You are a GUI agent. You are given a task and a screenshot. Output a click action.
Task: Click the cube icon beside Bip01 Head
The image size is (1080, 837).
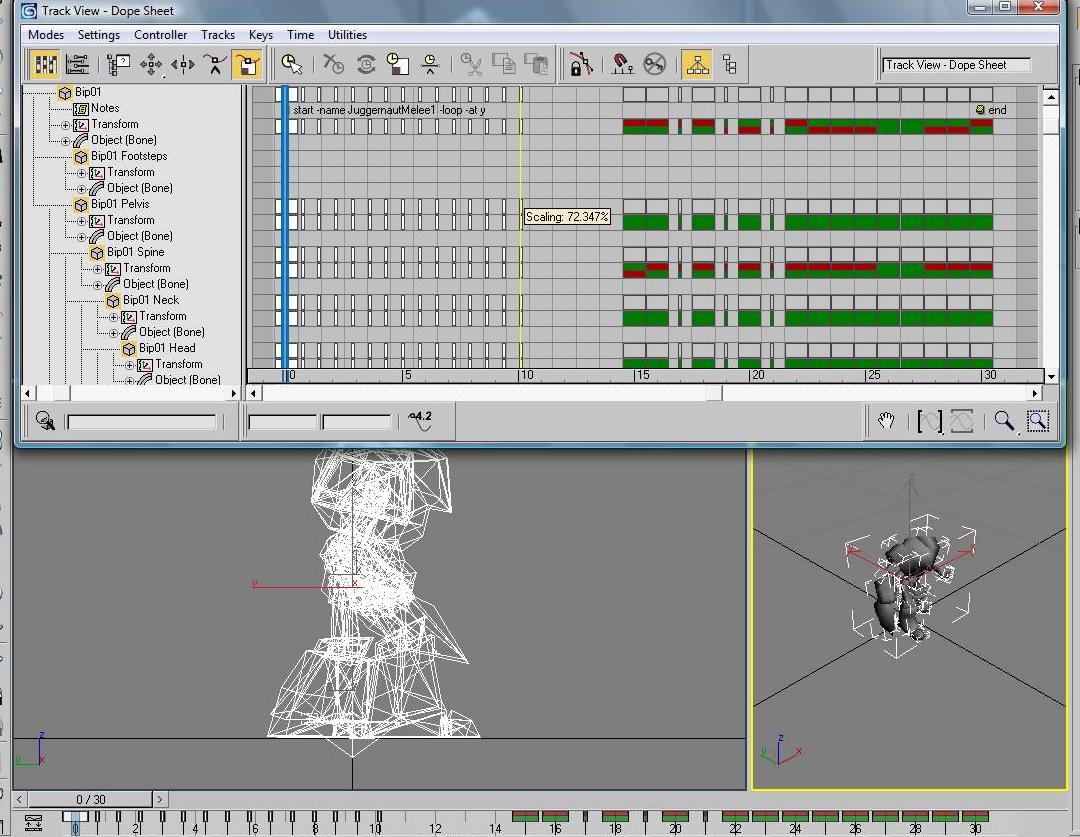(129, 349)
